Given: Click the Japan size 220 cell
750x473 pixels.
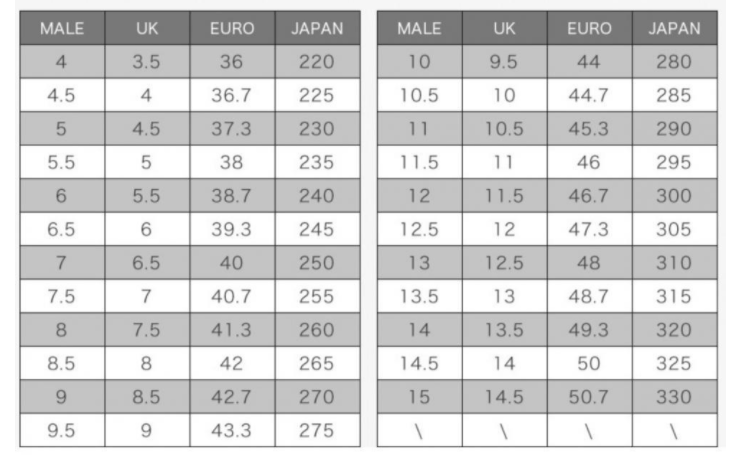Looking at the screenshot, I should tap(316, 62).
